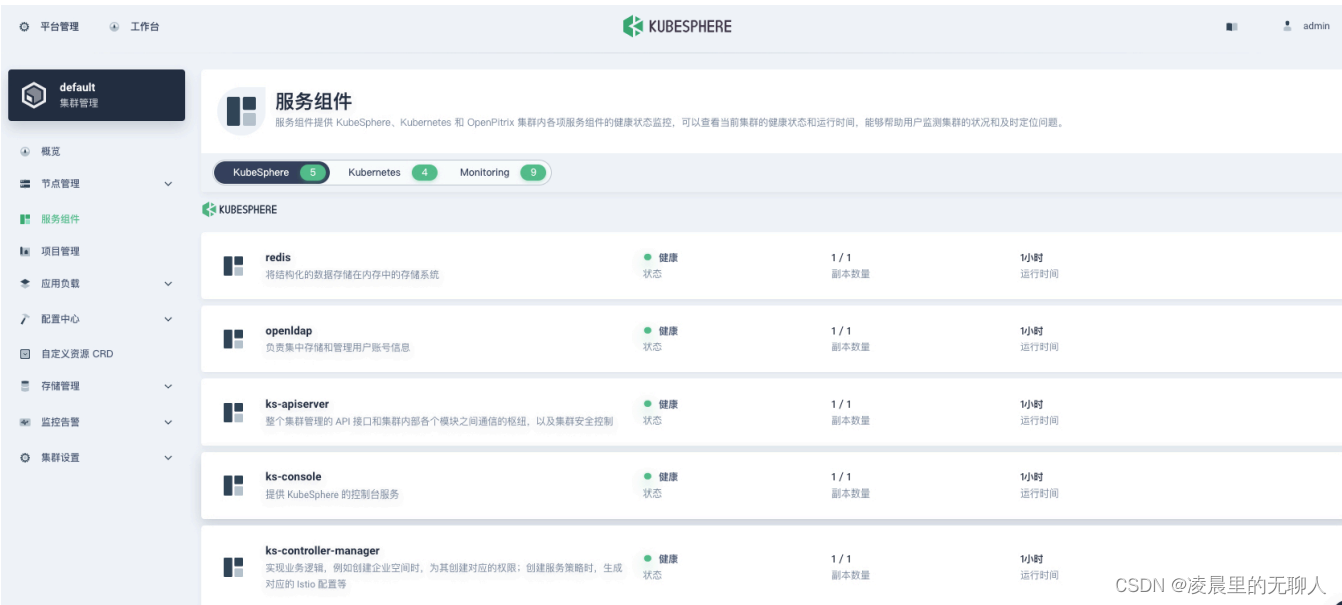Click the 概览 overview sidebar icon

[25, 152]
